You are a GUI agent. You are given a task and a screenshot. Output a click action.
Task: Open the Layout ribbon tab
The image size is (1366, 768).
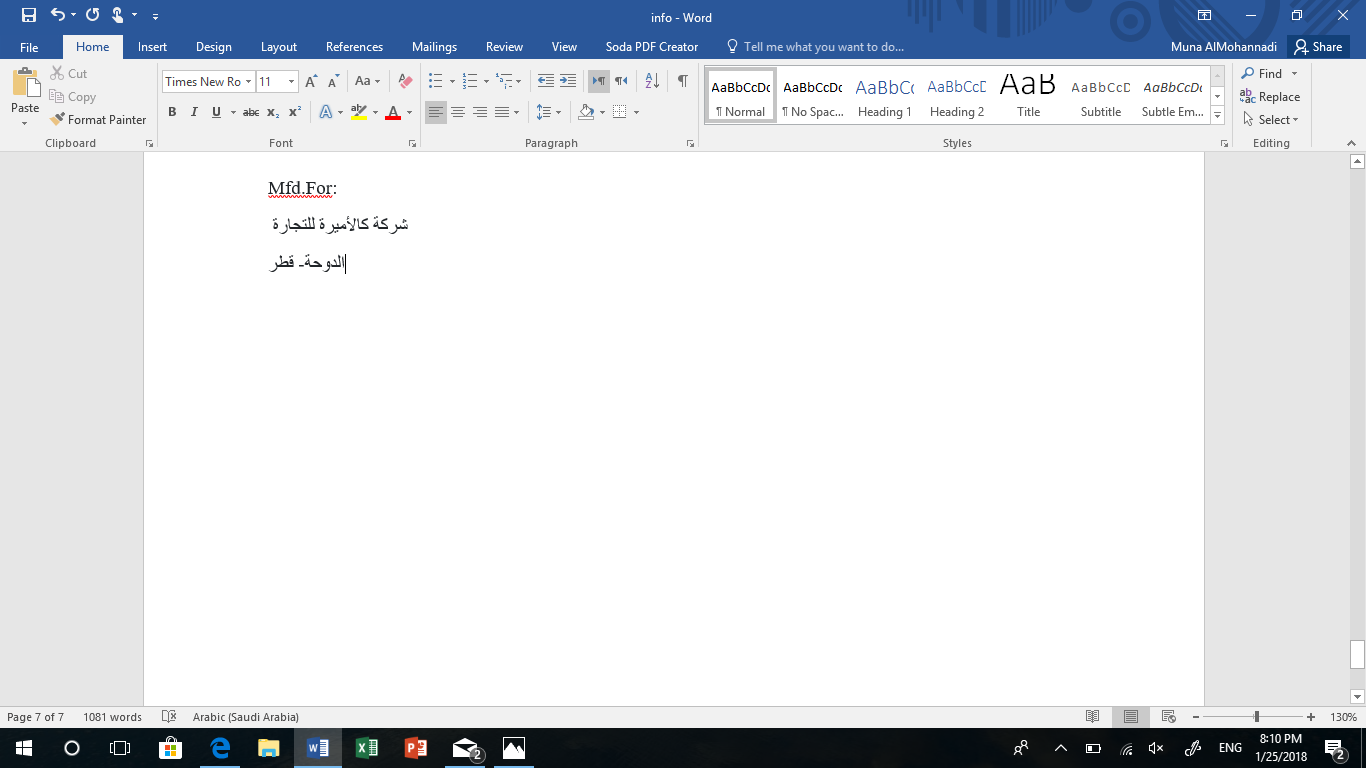(x=279, y=47)
